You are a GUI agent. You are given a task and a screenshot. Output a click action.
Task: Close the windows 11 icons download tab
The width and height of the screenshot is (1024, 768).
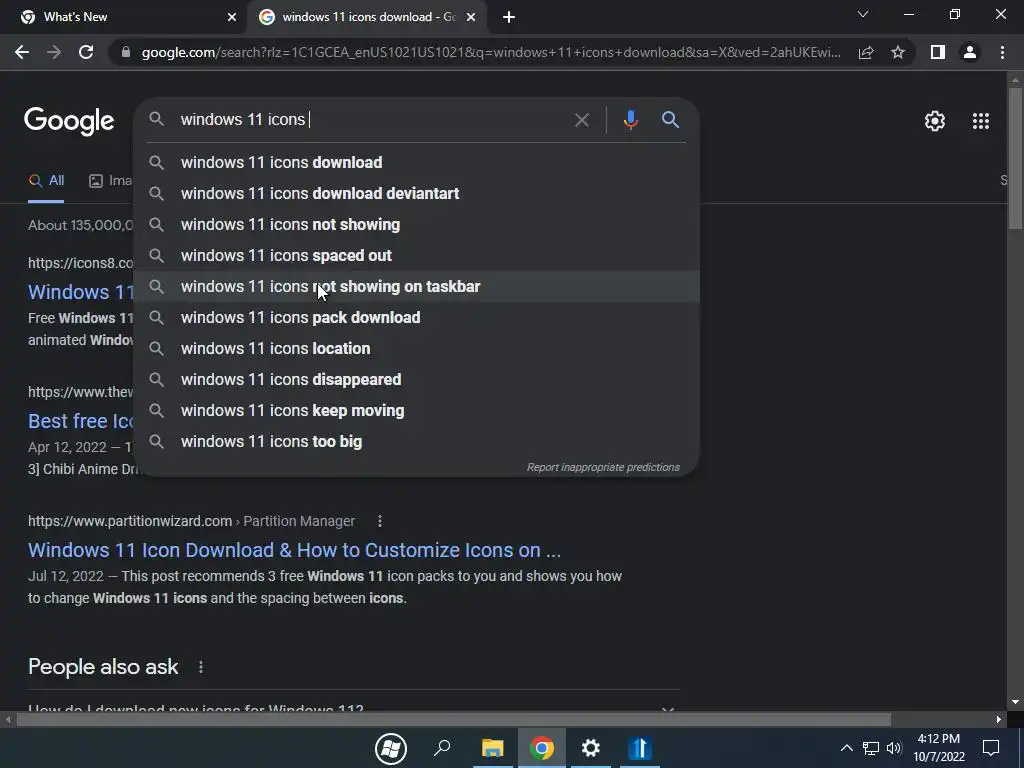click(x=471, y=18)
